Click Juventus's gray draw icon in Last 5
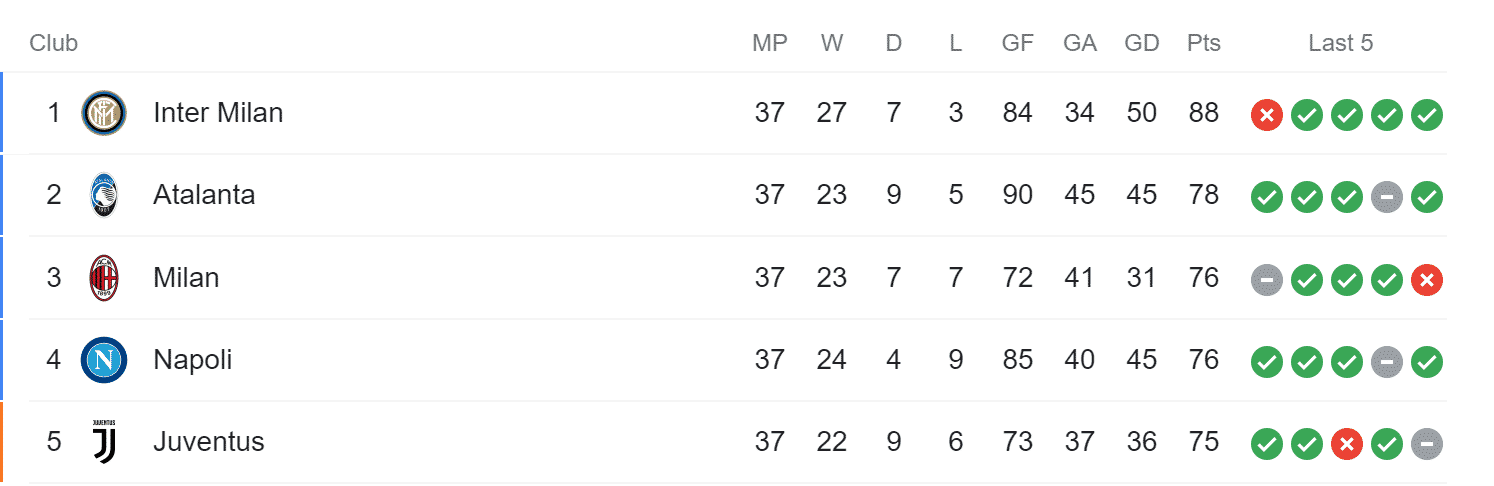This screenshot has width=1494, height=486. (x=1426, y=444)
